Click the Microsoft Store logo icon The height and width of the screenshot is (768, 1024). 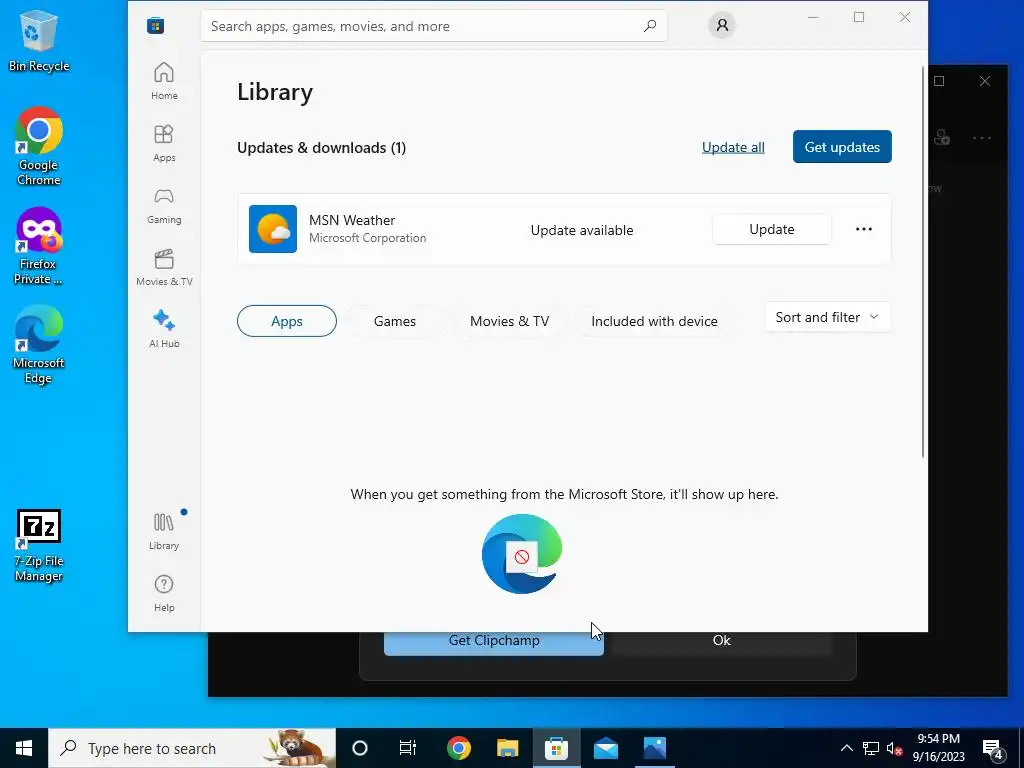pyautogui.click(x=155, y=26)
